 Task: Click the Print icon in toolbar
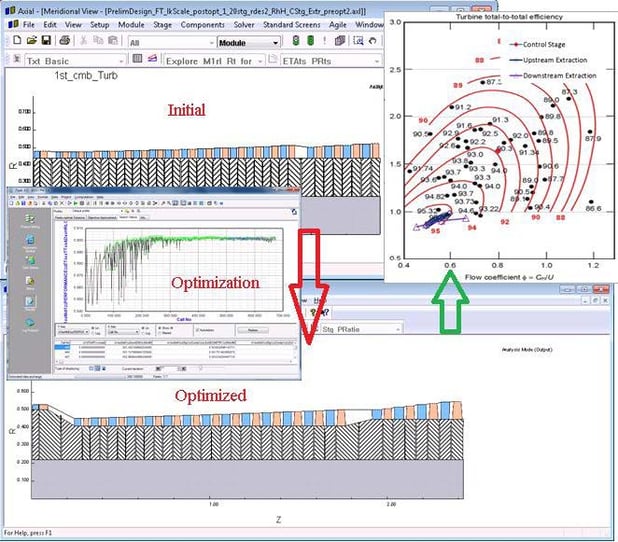[x=64, y=42]
